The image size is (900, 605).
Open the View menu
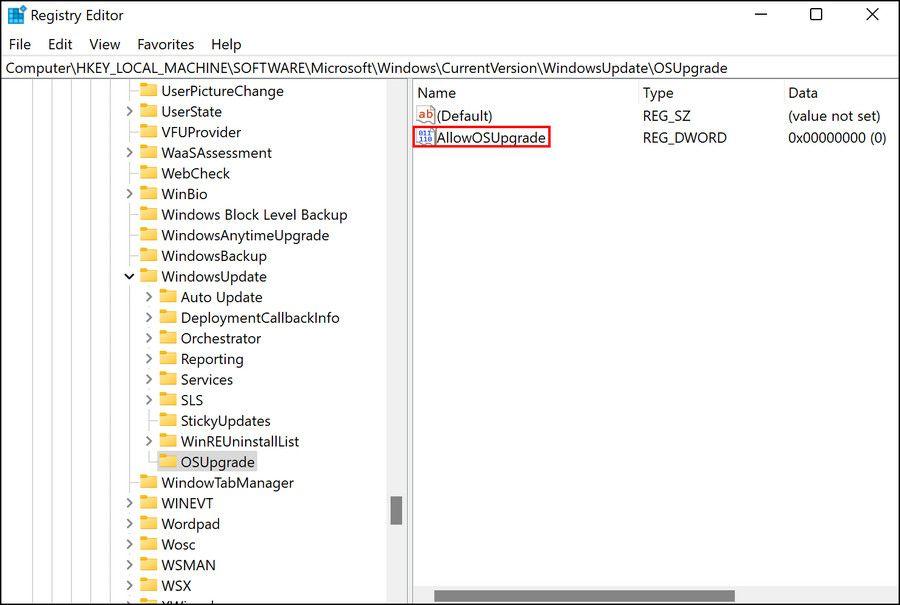click(x=104, y=44)
